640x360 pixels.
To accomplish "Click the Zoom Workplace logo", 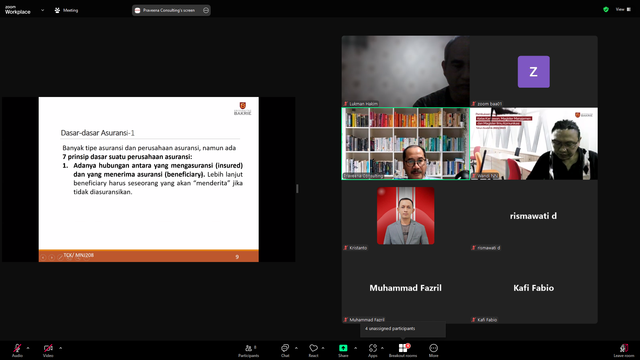I will click(18, 10).
